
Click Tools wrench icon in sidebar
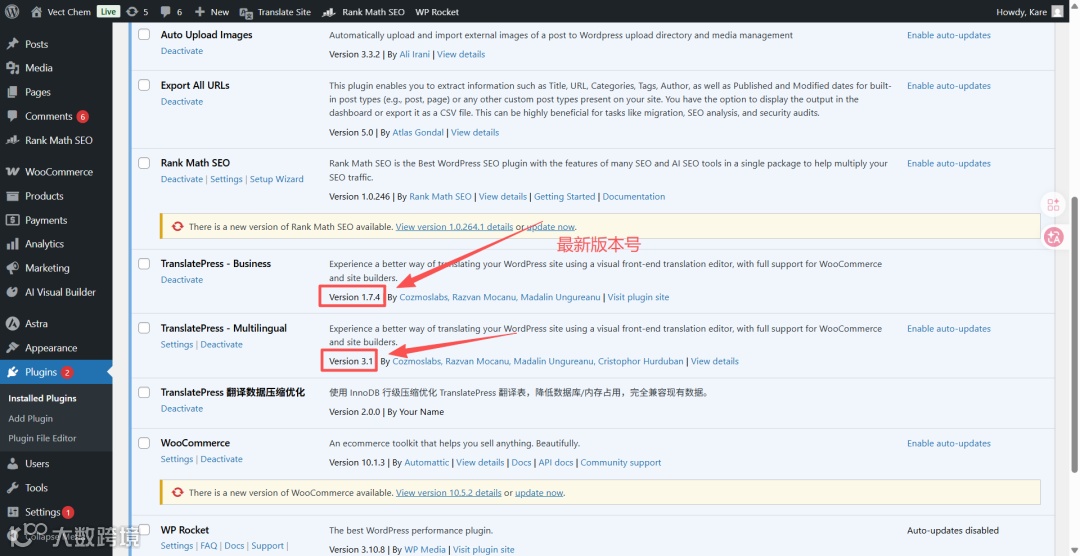point(12,488)
